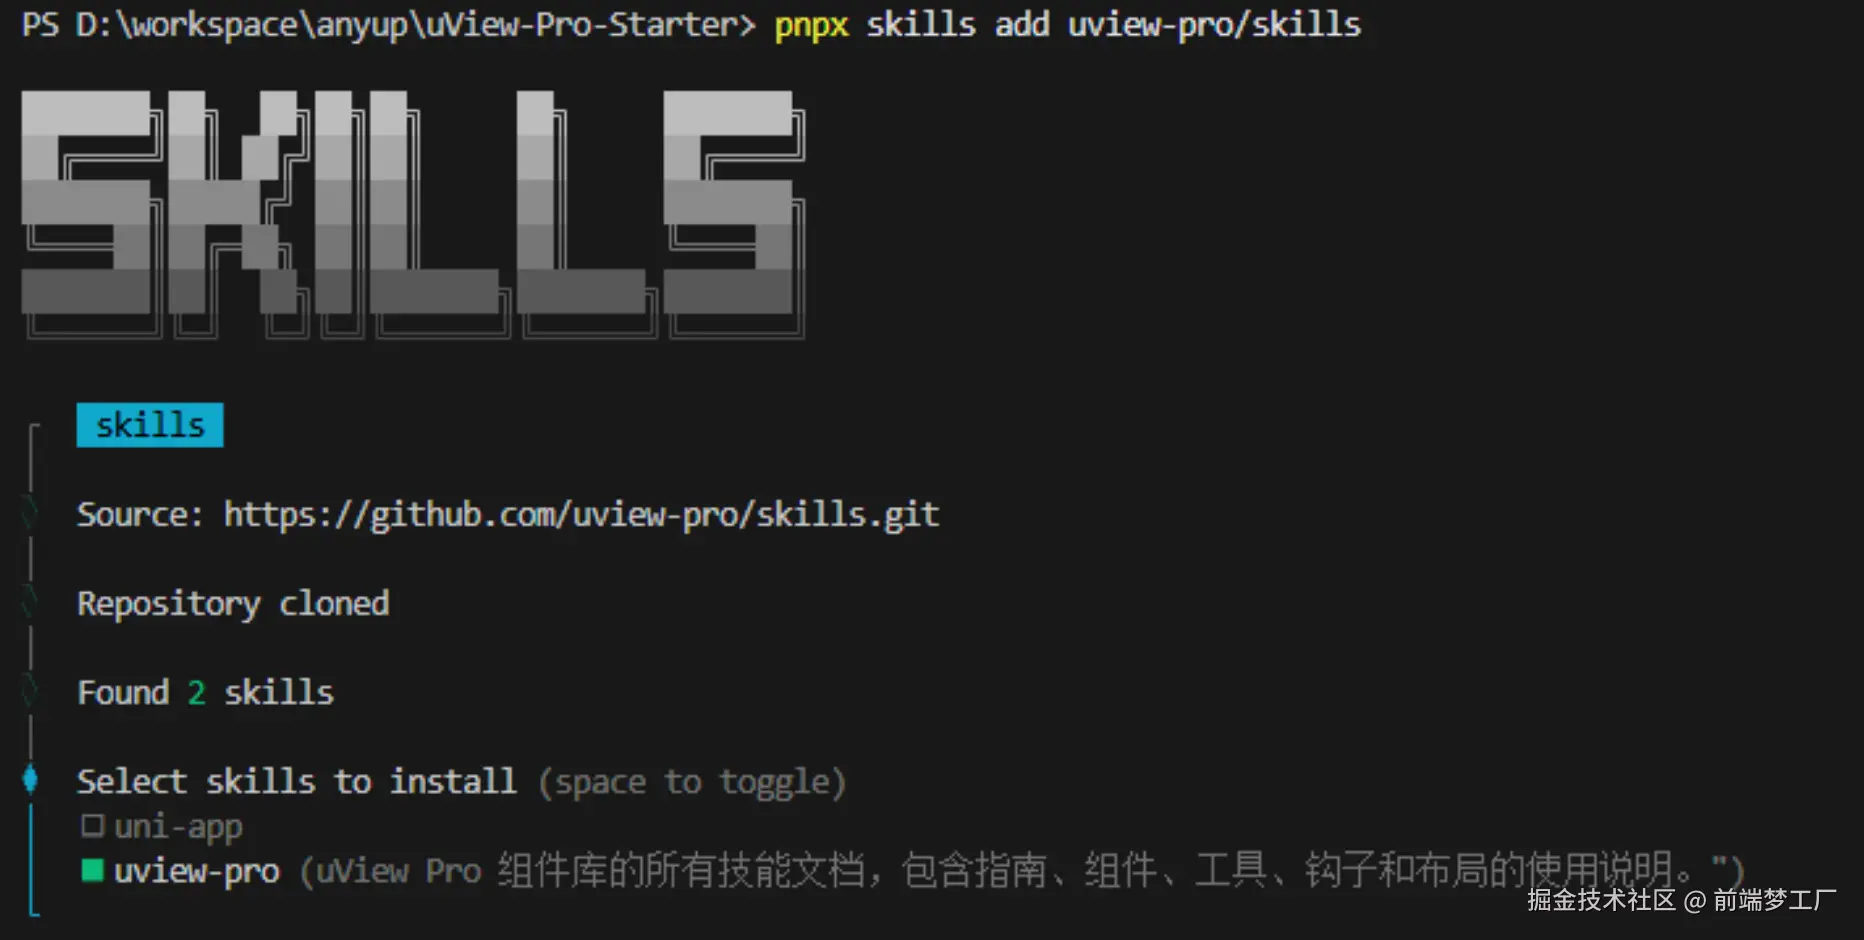Click the space to toggle hint
The height and width of the screenshot is (940, 1864).
[x=692, y=782]
